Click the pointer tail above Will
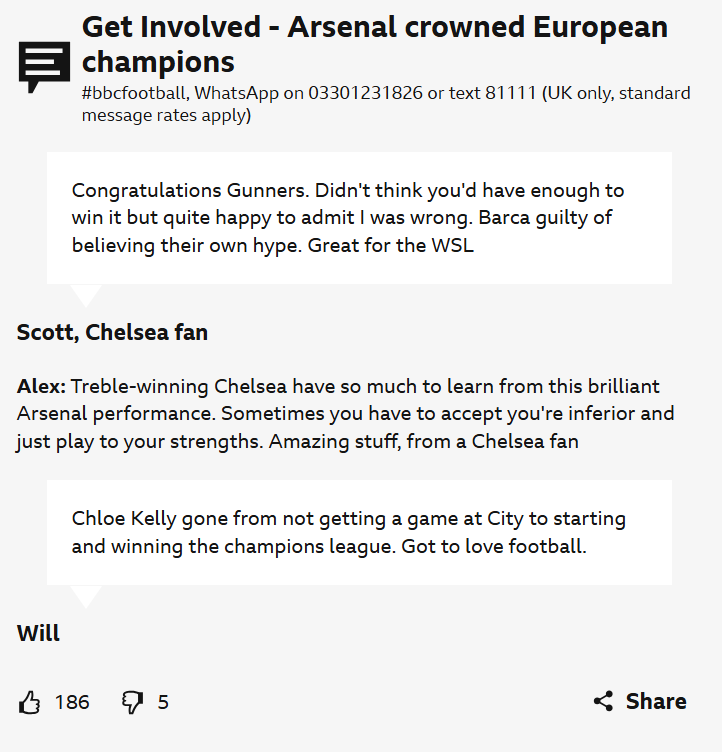This screenshot has height=752, width=723. [x=86, y=596]
